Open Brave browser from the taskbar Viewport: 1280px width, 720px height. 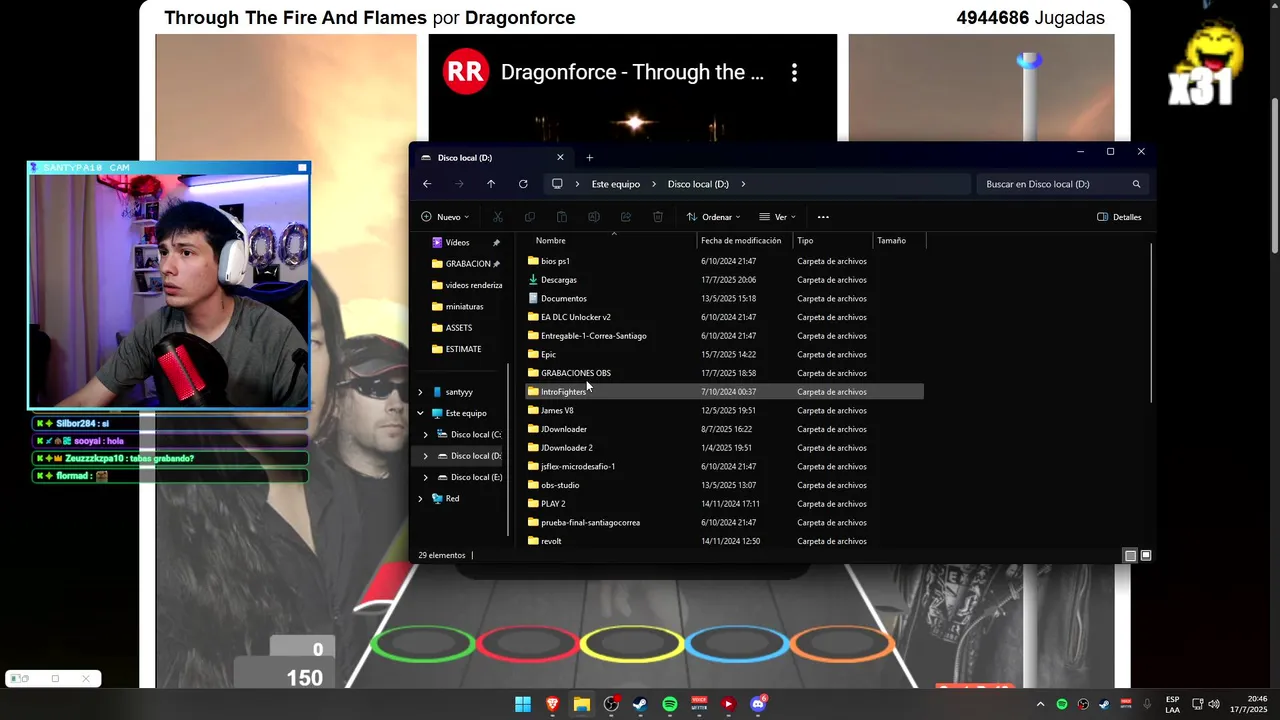(x=552, y=705)
